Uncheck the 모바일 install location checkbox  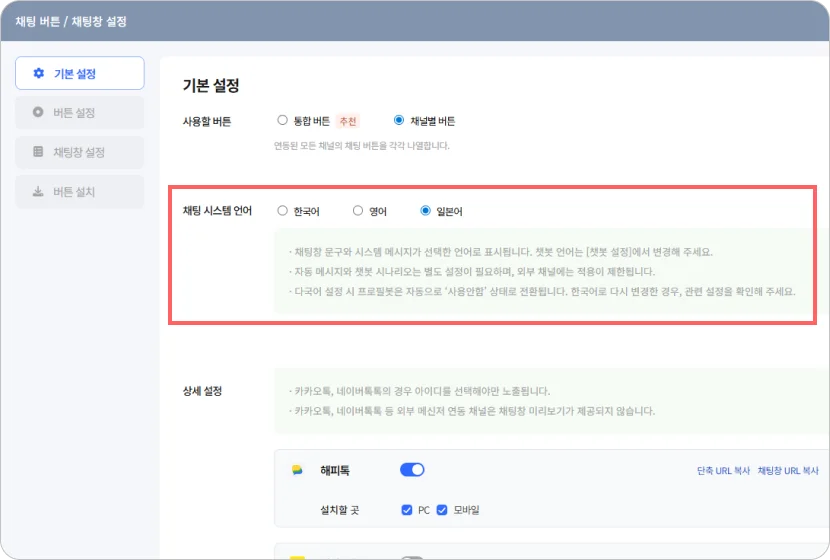[442, 510]
